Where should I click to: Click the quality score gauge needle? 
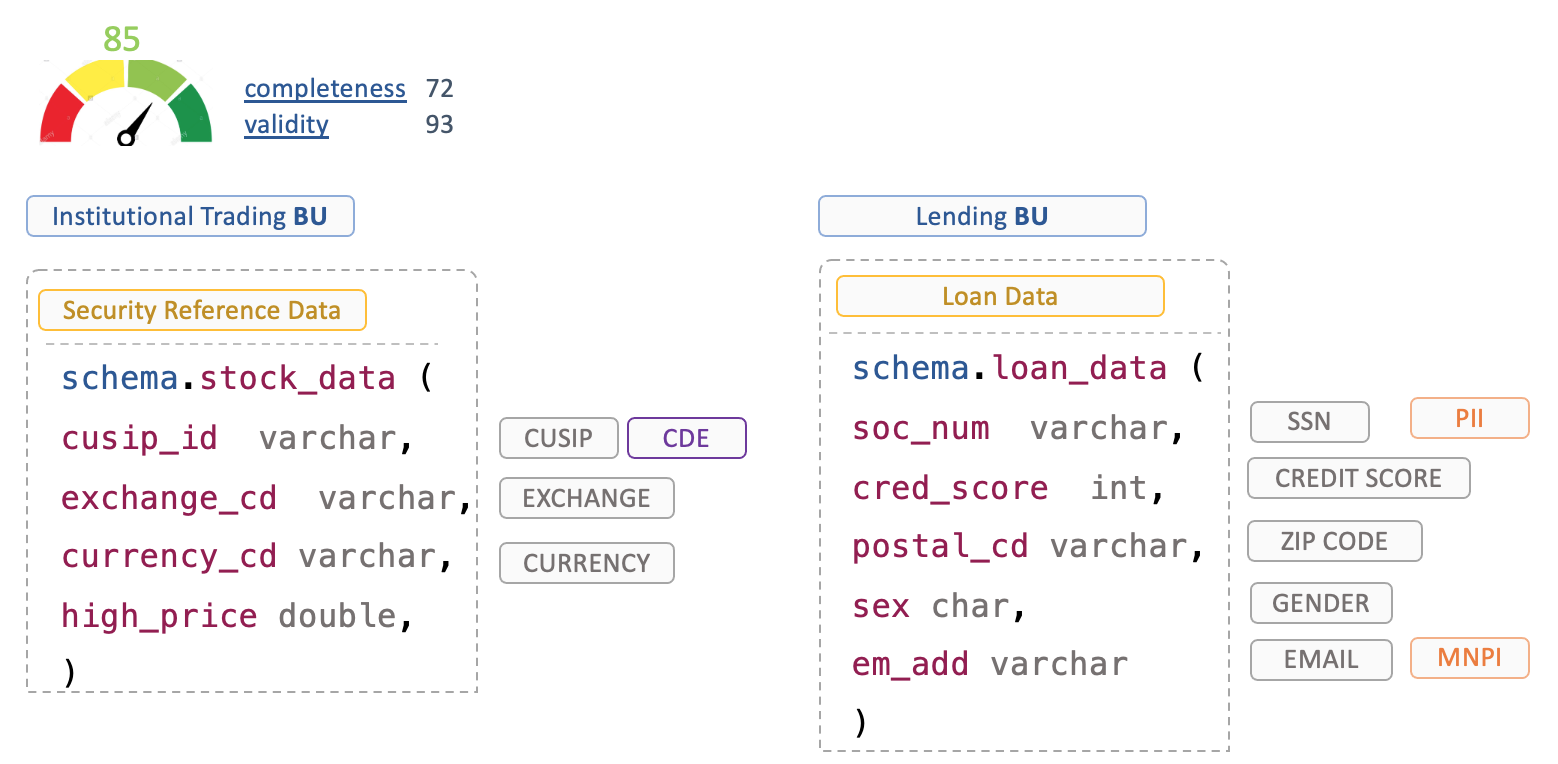[x=137, y=122]
